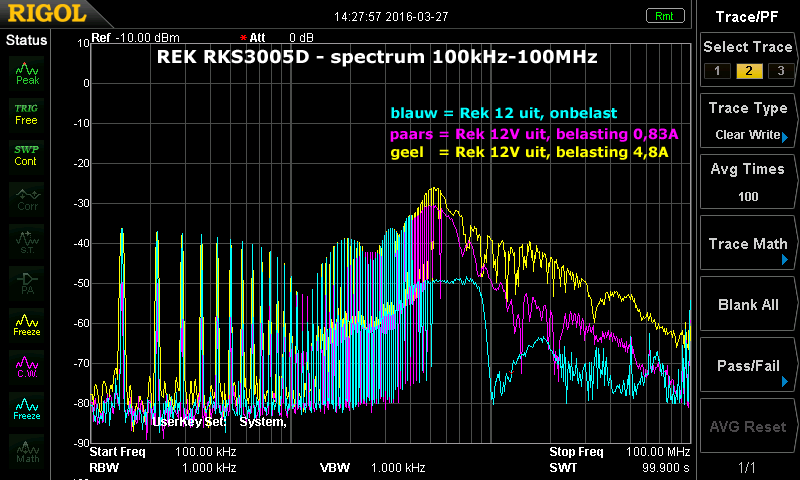Click the AVG Reset softkey

[747, 426]
